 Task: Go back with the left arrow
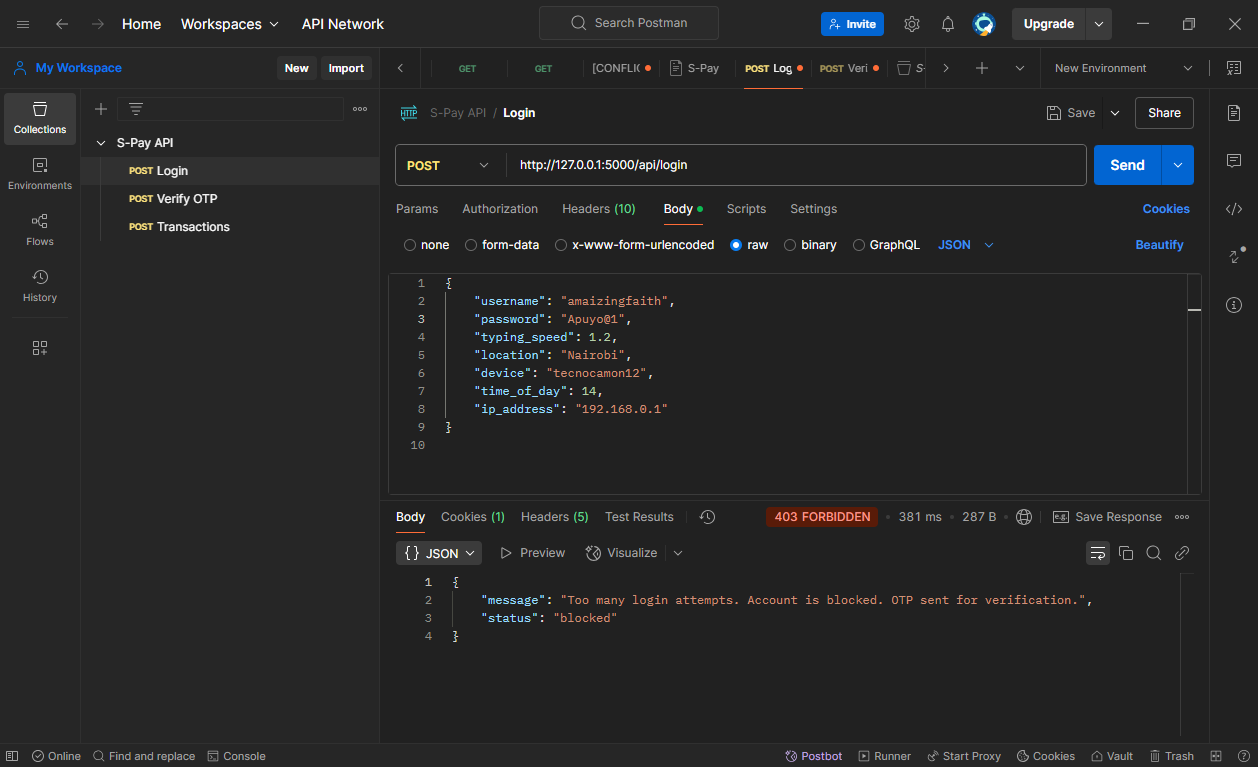pos(62,24)
